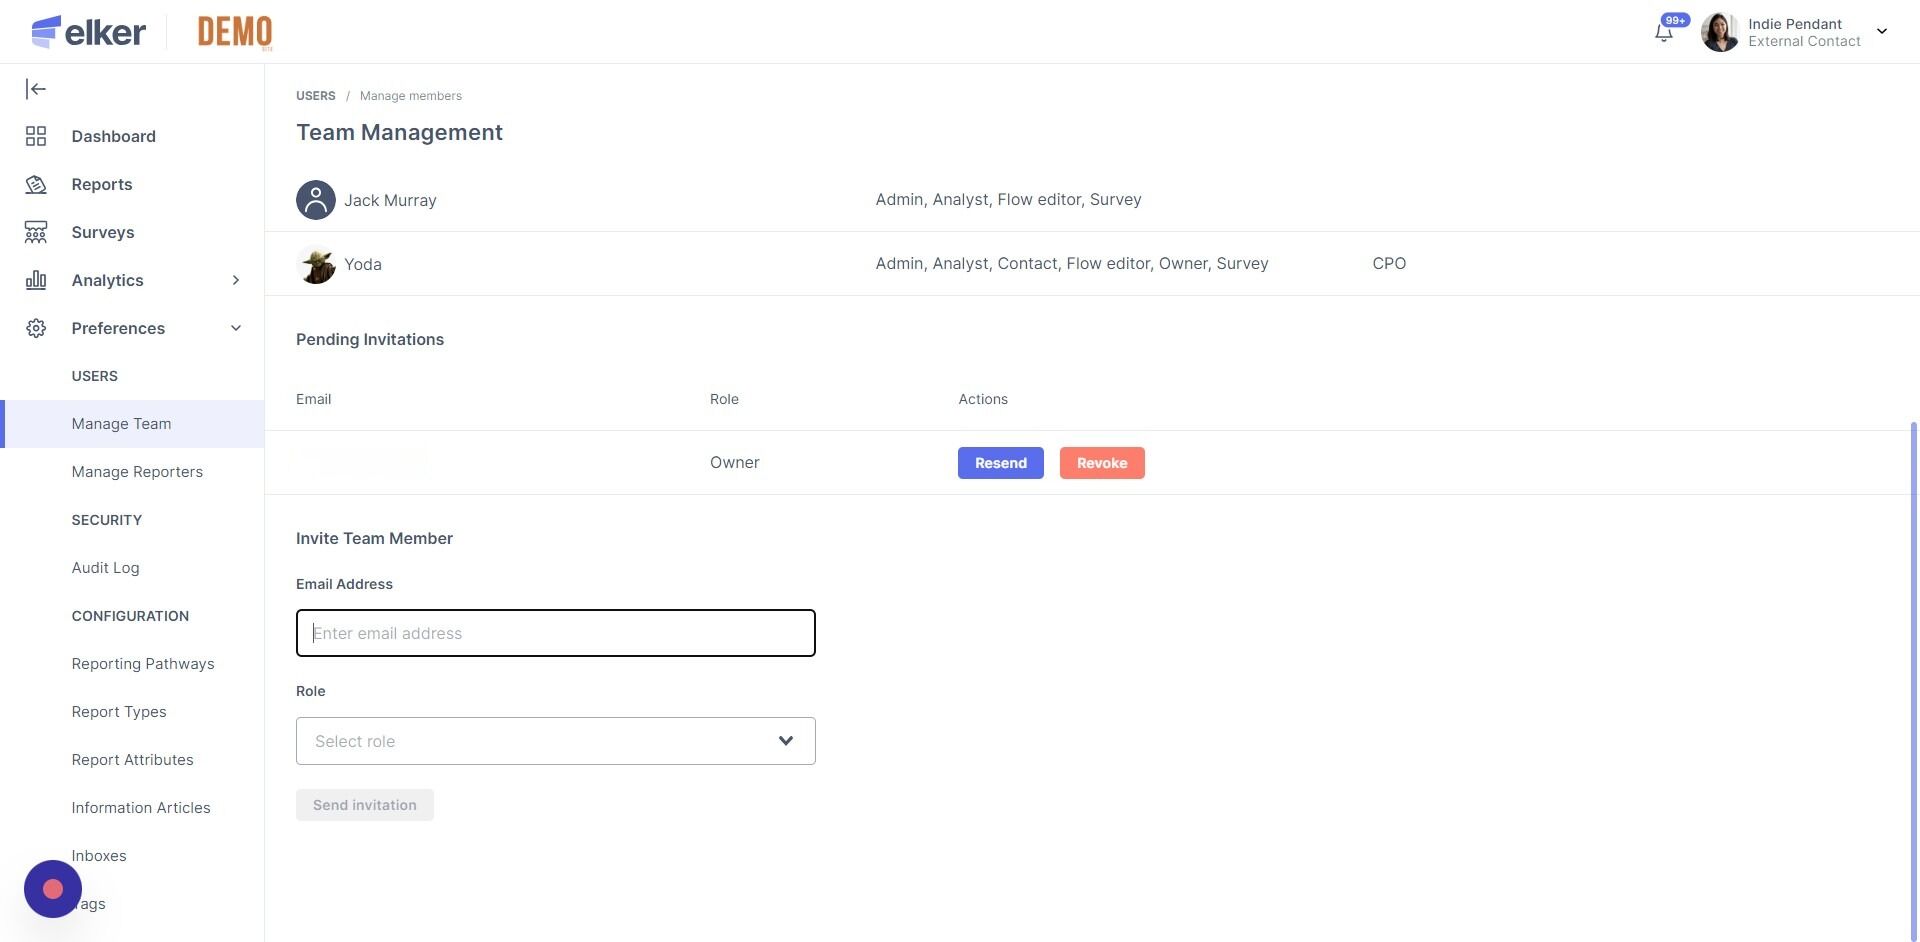Image resolution: width=1920 pixels, height=942 pixels.
Task: Focus the Email Address input field
Action: coord(555,633)
